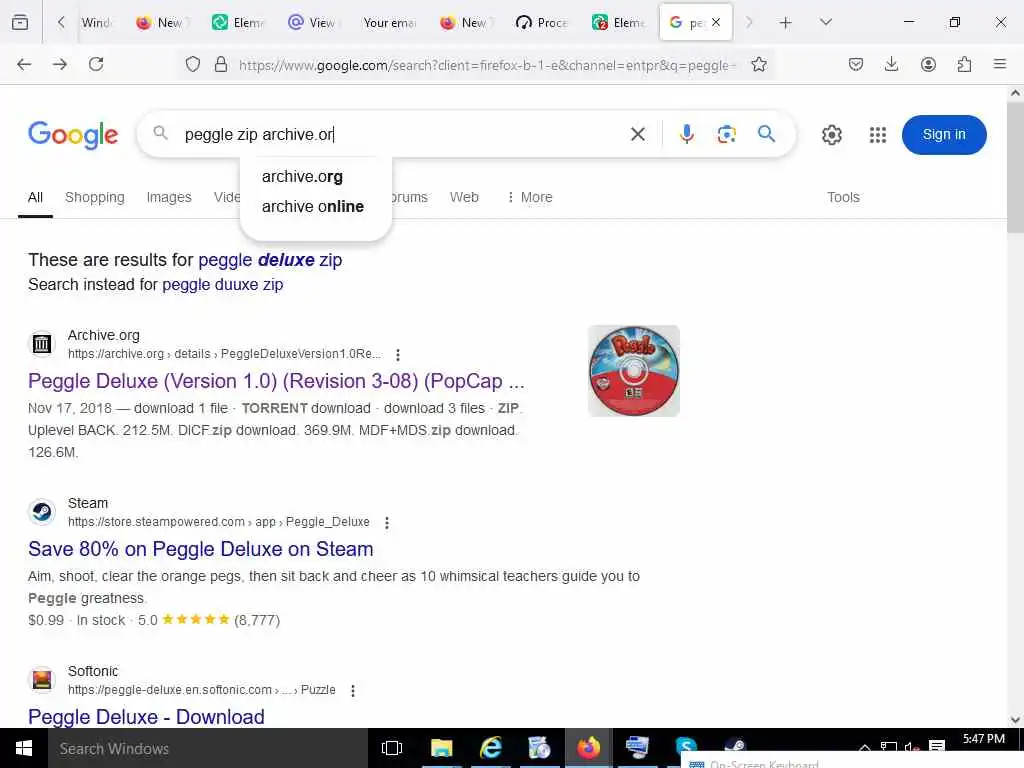Screen dimensions: 1024x768
Task: Go back to previous page
Action: (24, 64)
